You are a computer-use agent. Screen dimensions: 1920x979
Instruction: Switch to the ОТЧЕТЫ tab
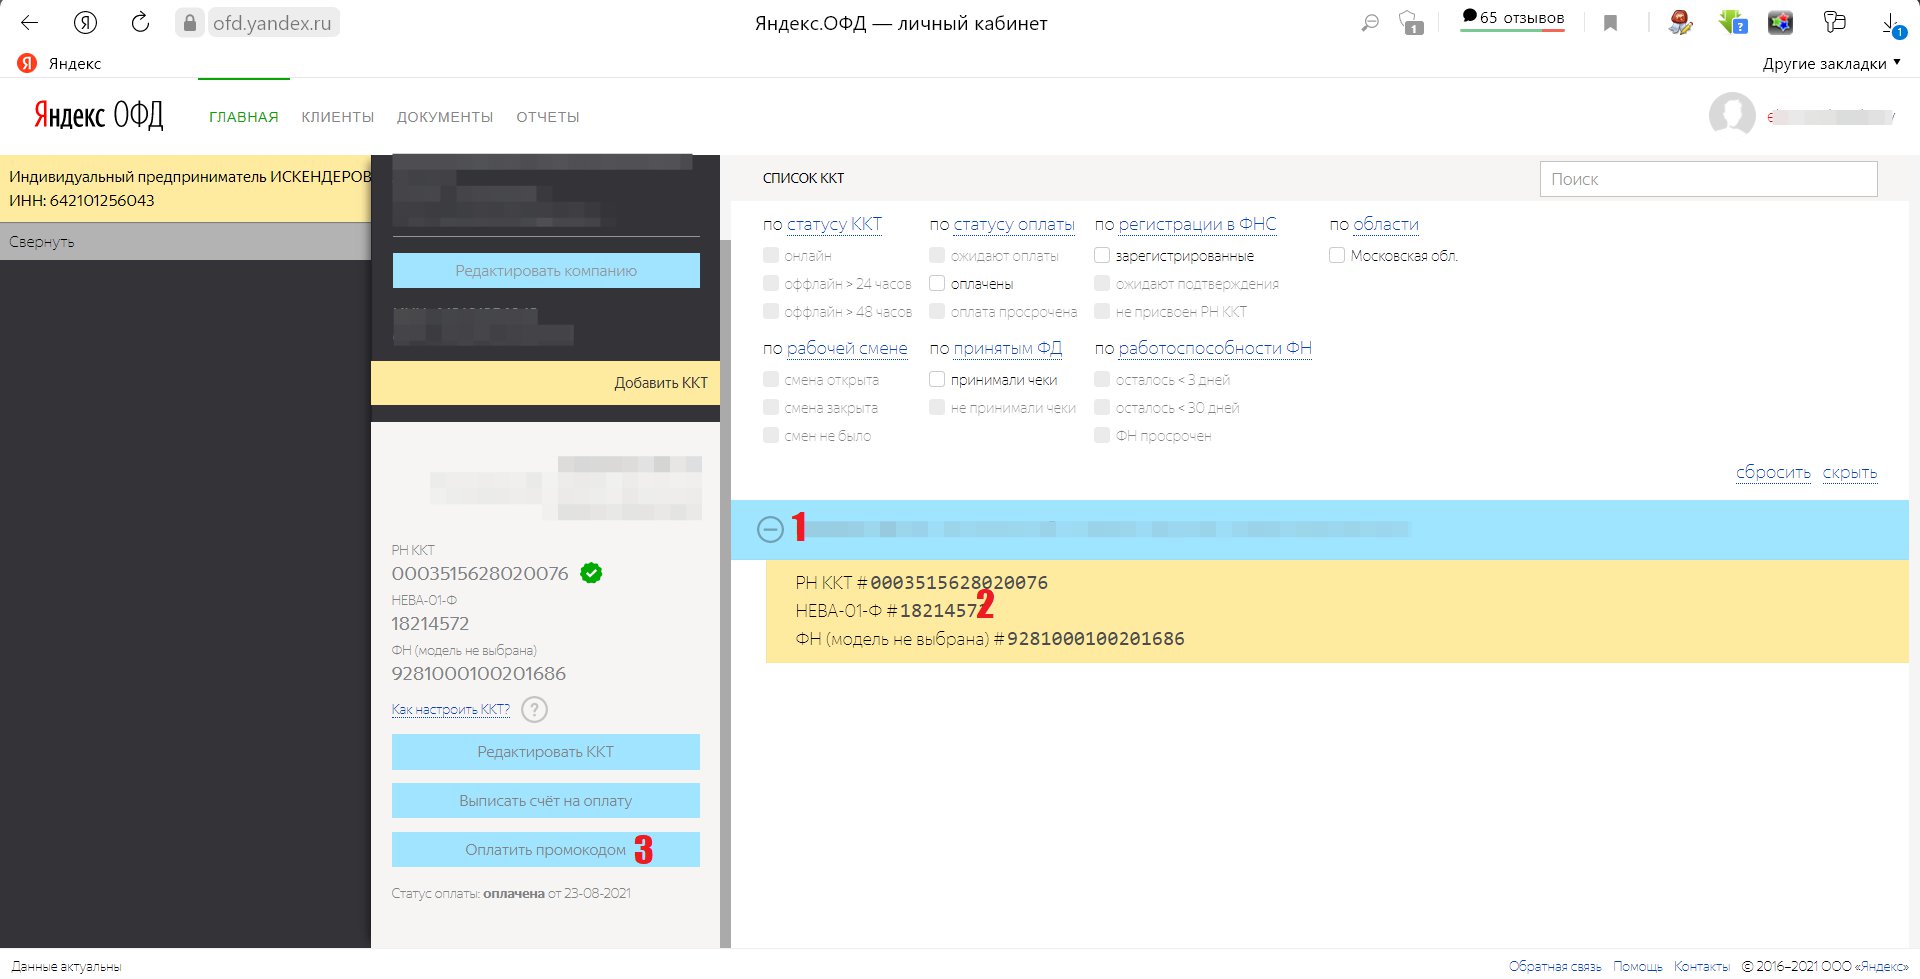point(548,117)
